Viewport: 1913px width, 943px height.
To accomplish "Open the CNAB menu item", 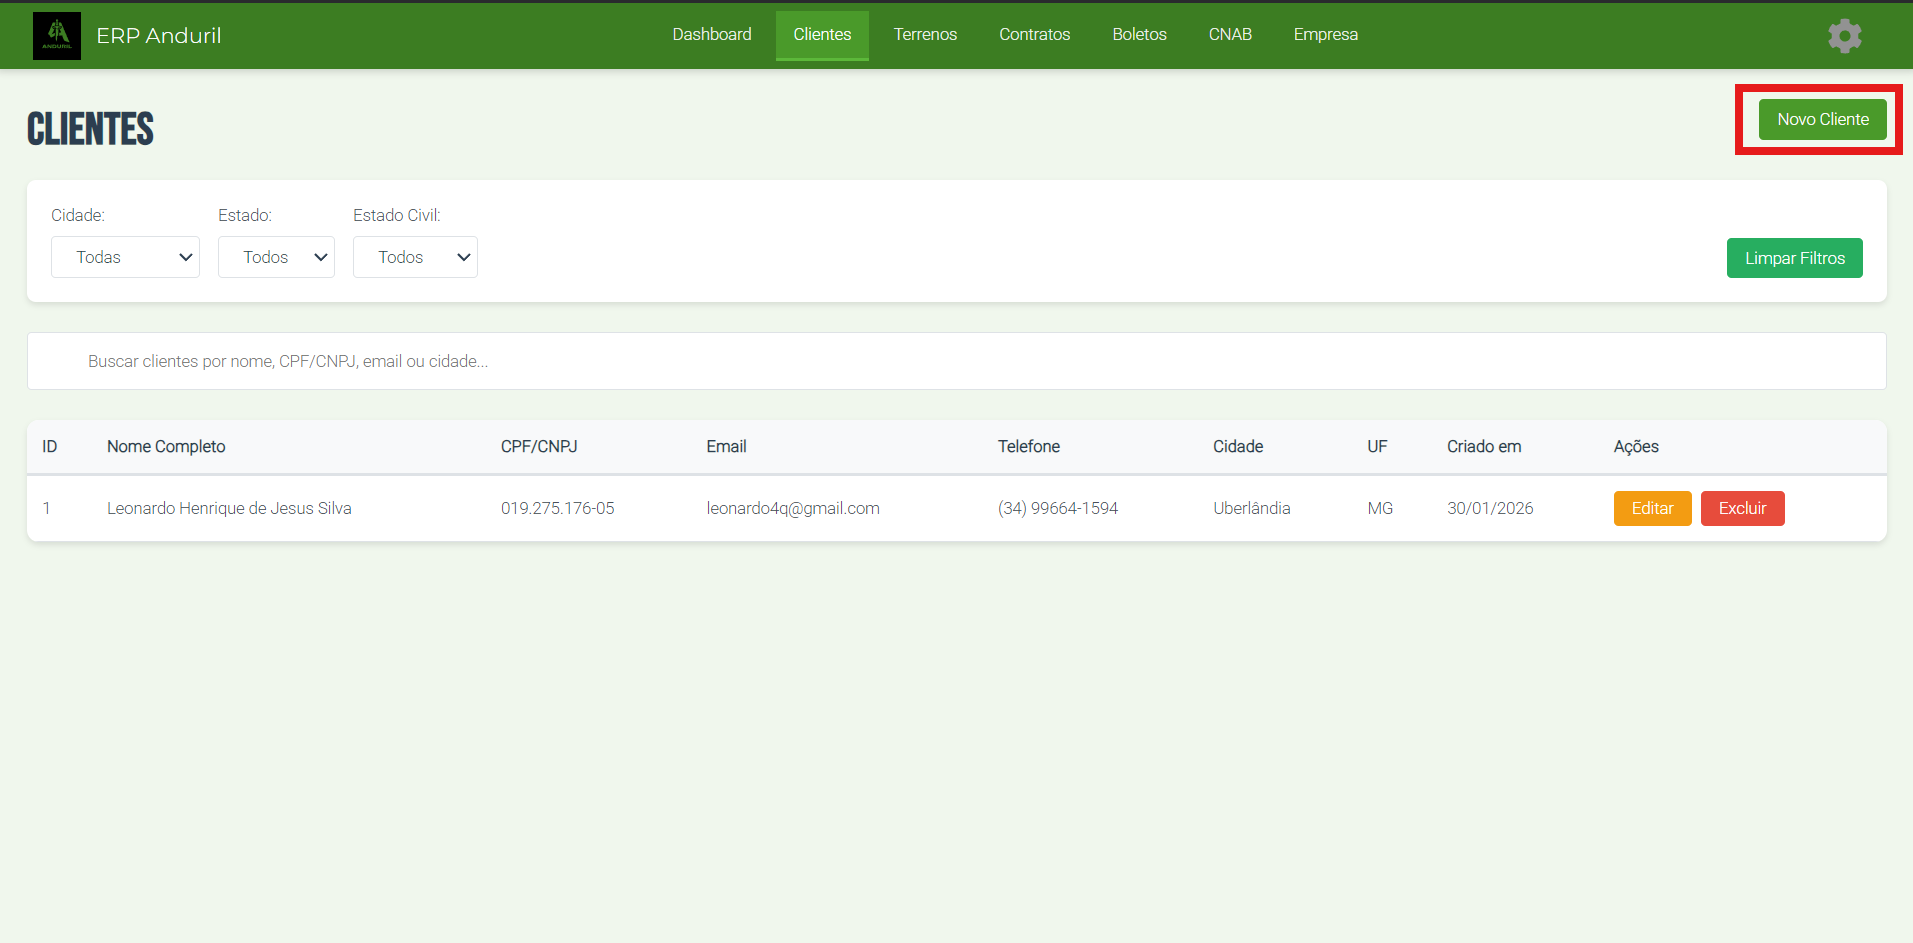I will (1230, 35).
